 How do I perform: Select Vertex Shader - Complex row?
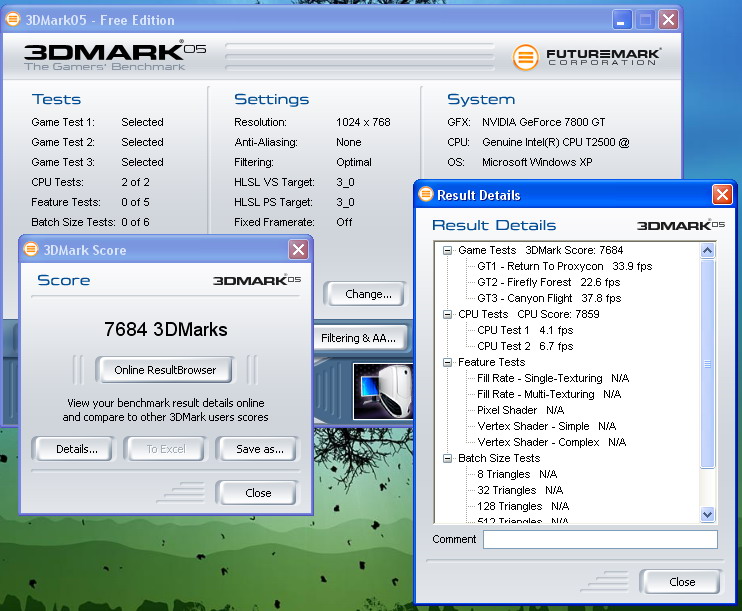tap(551, 443)
